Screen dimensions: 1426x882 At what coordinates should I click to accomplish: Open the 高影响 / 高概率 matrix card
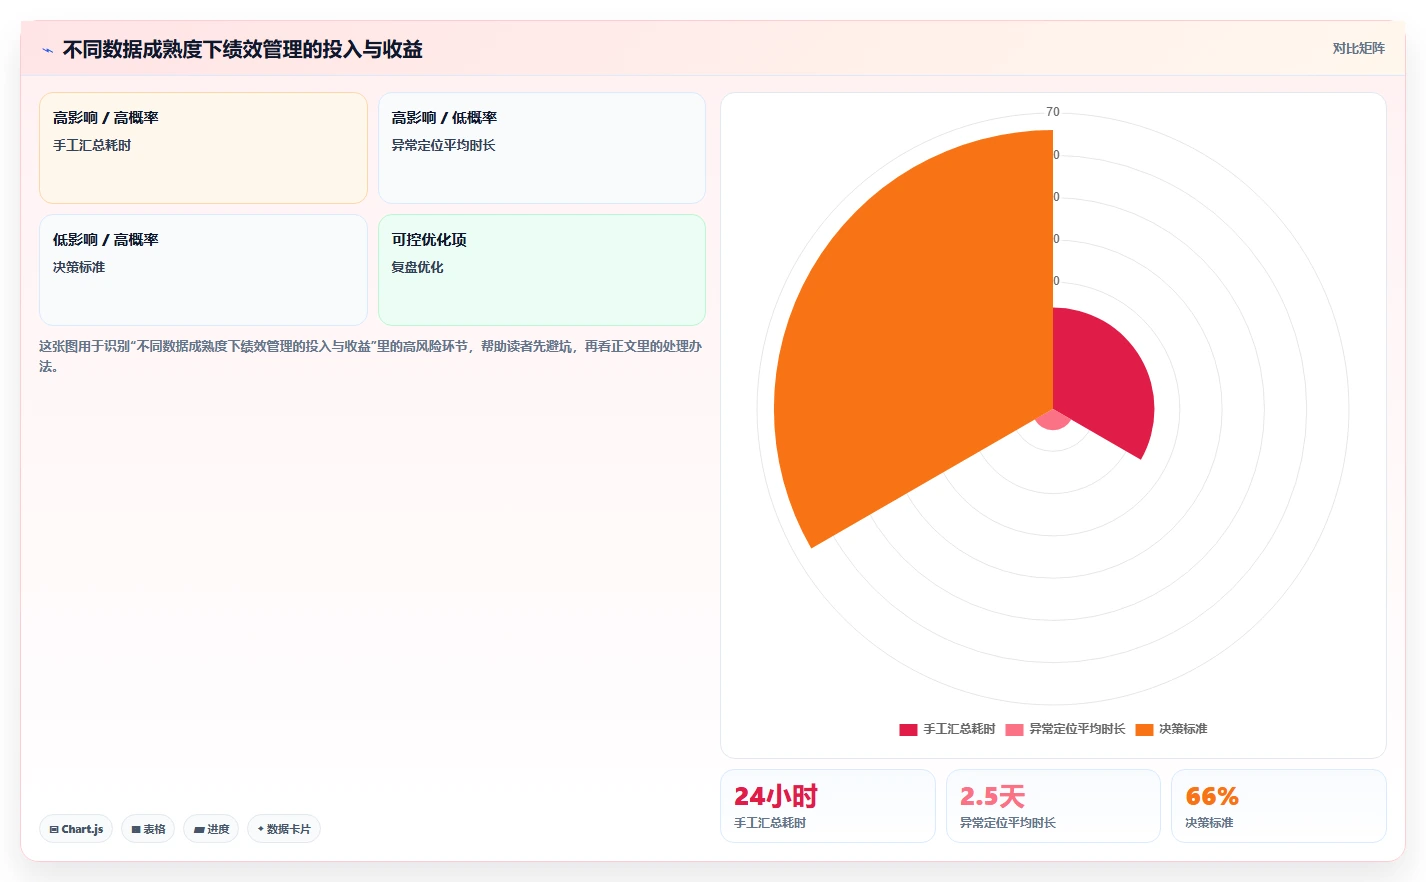[x=203, y=148]
